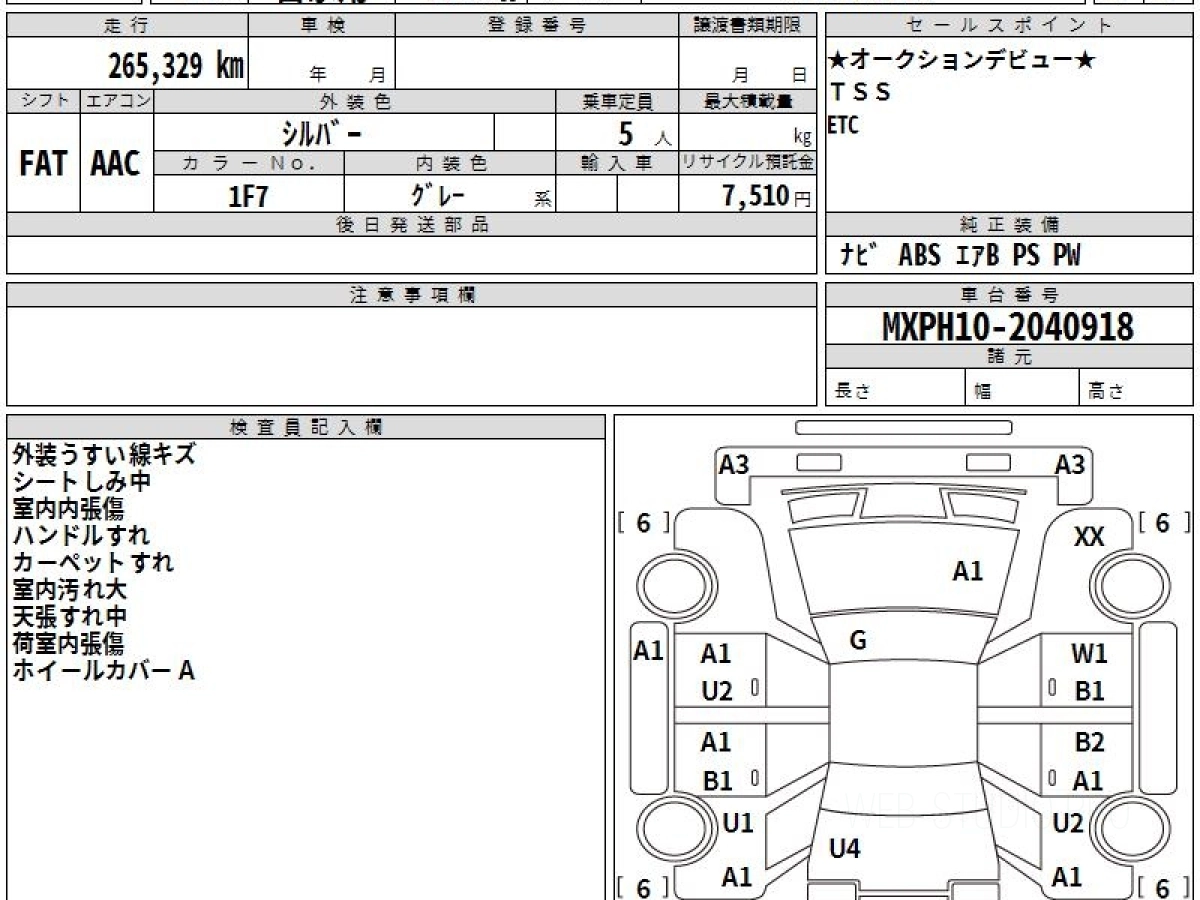Click the 高さ dimension label
1200x900 pixels.
(x=1107, y=392)
